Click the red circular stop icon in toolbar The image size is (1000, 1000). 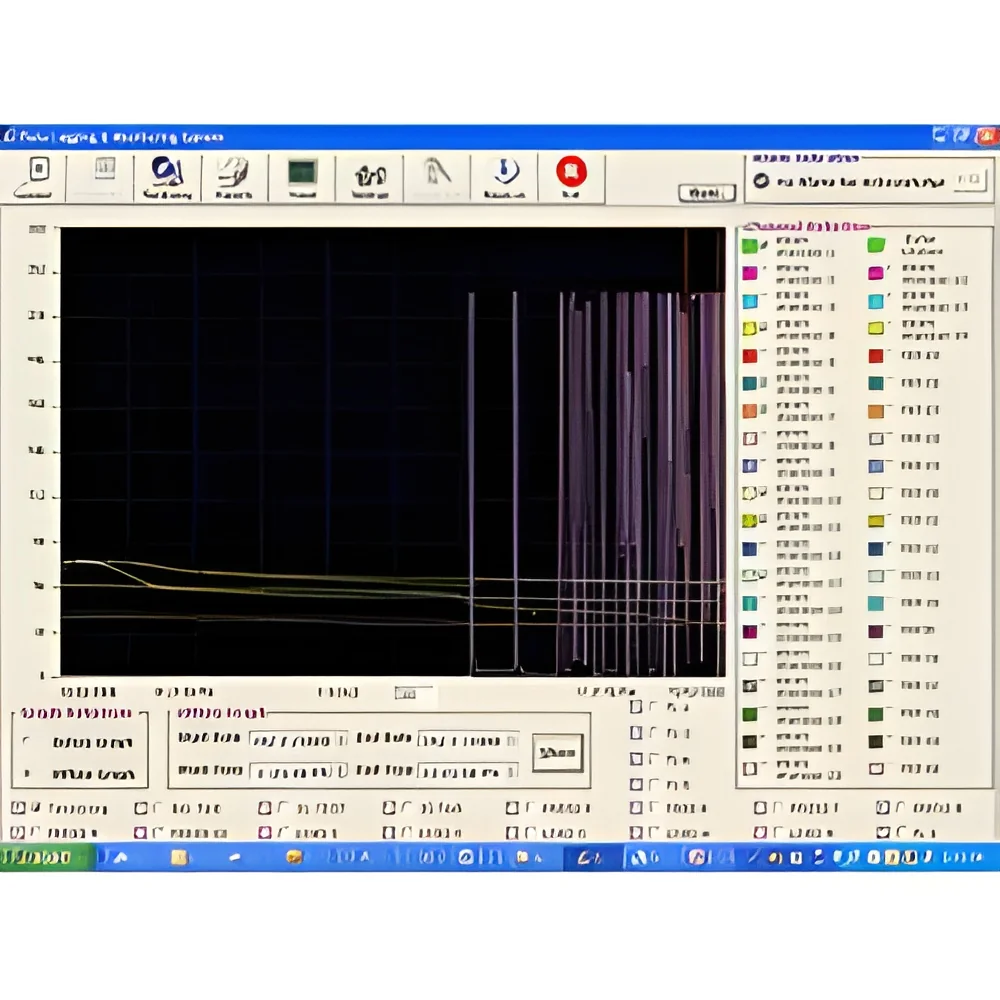coord(571,172)
